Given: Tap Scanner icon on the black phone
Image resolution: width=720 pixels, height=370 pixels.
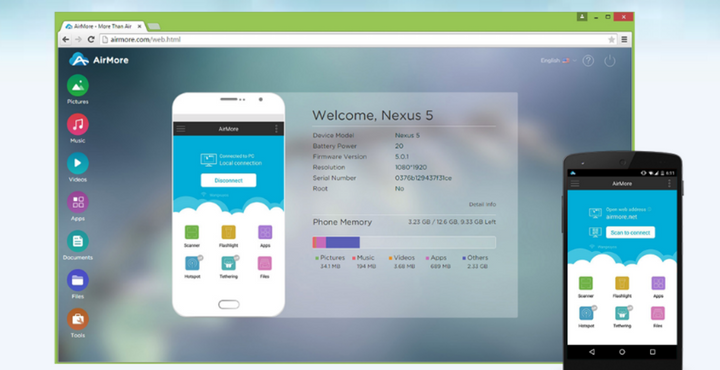Looking at the screenshot, I should click(585, 283).
